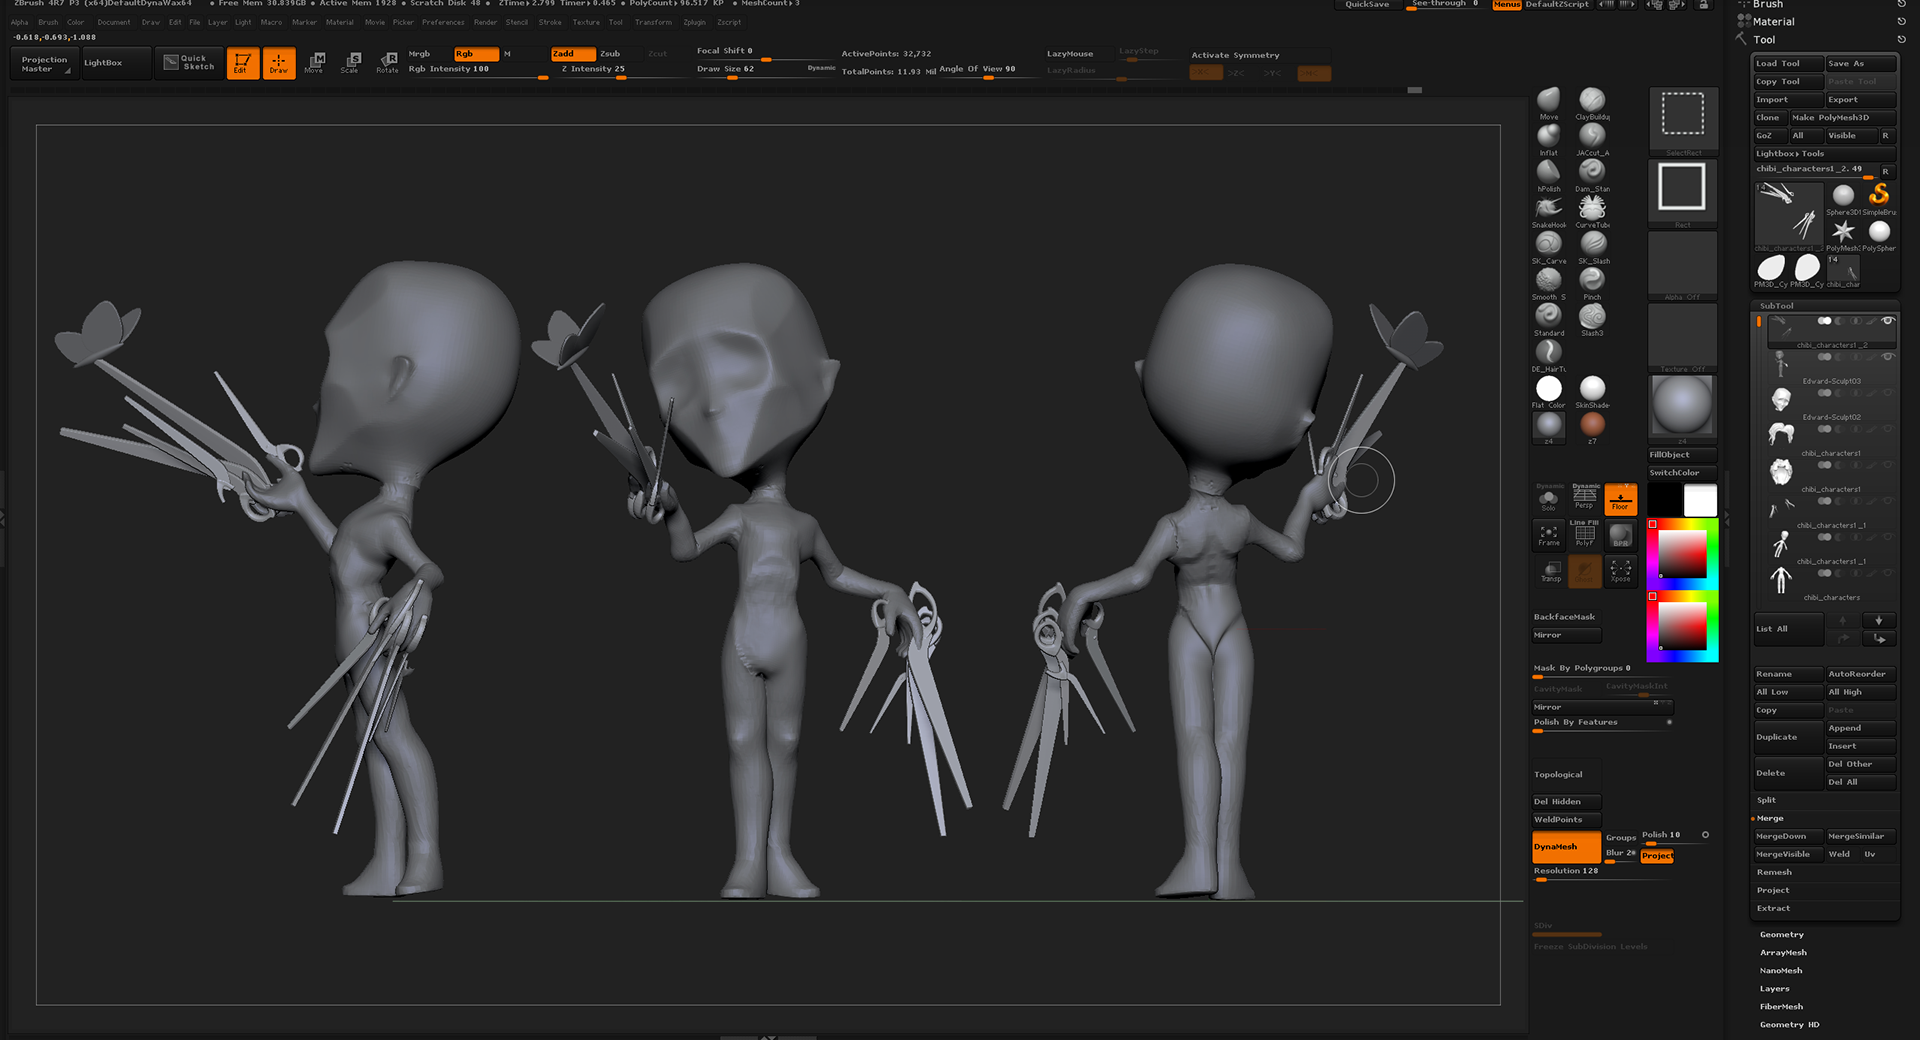Switch to Scale transform mode
Viewport: 1920px width, 1040px height.
tap(351, 63)
